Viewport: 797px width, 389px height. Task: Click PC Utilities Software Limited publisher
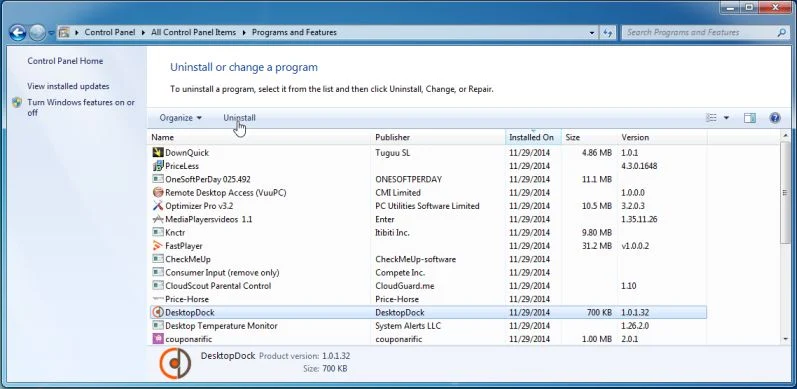pos(427,206)
